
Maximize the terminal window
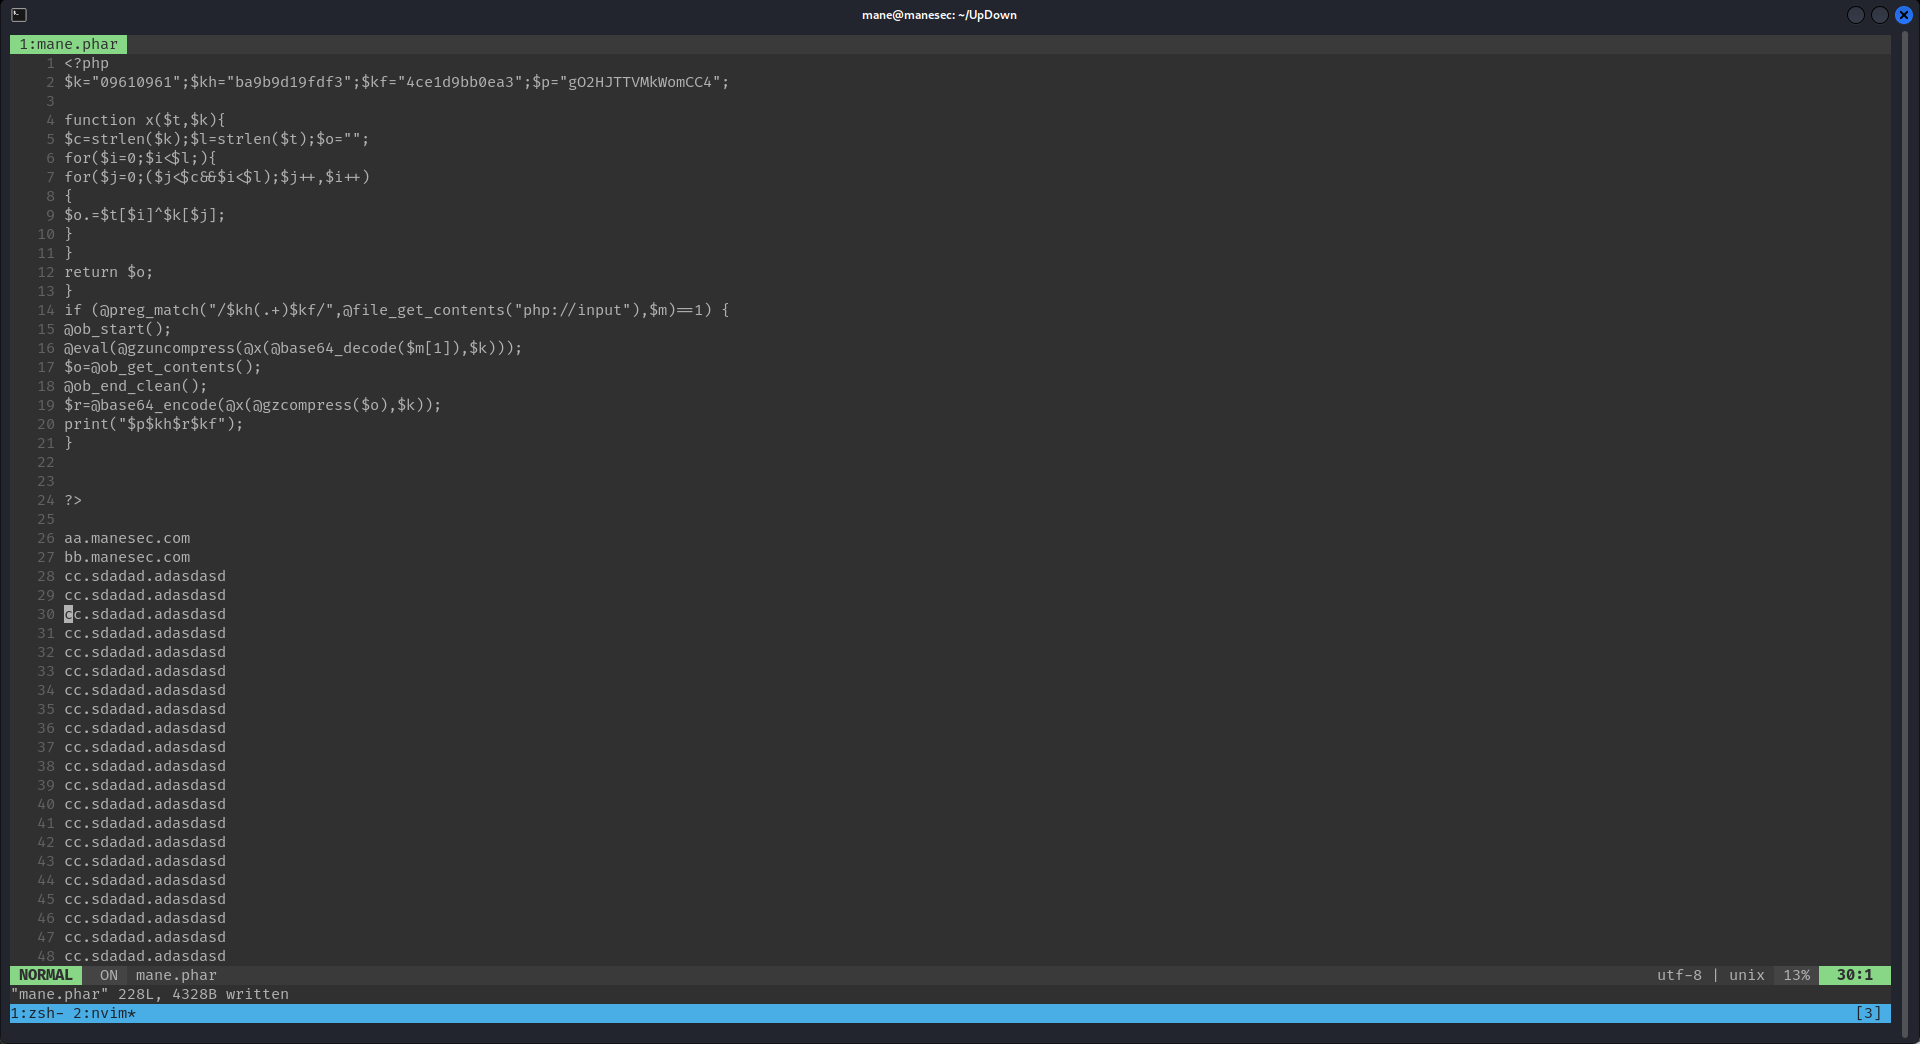pos(1880,15)
